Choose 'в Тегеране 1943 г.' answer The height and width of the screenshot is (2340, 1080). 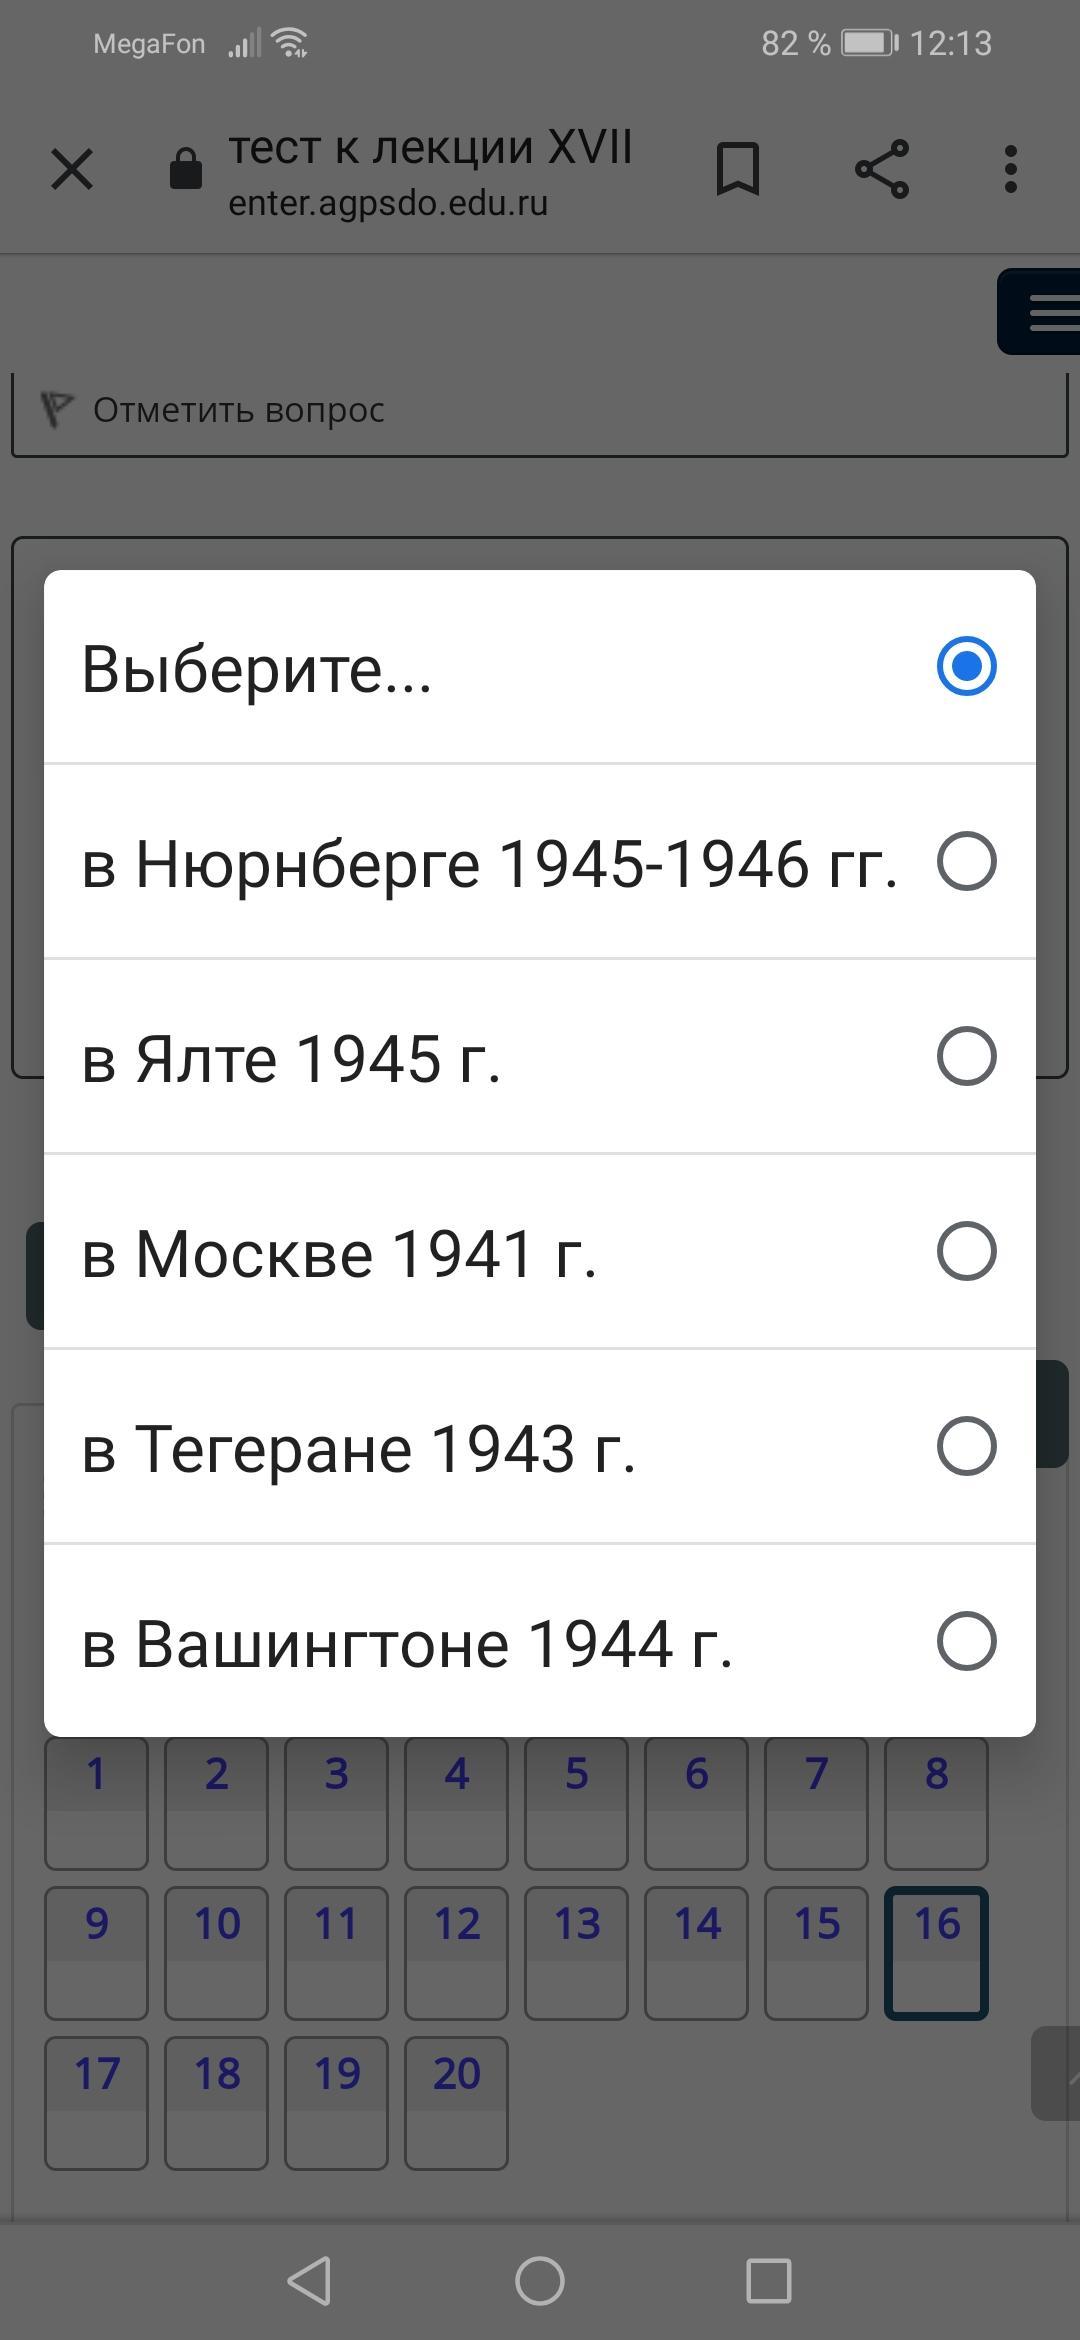point(966,1447)
